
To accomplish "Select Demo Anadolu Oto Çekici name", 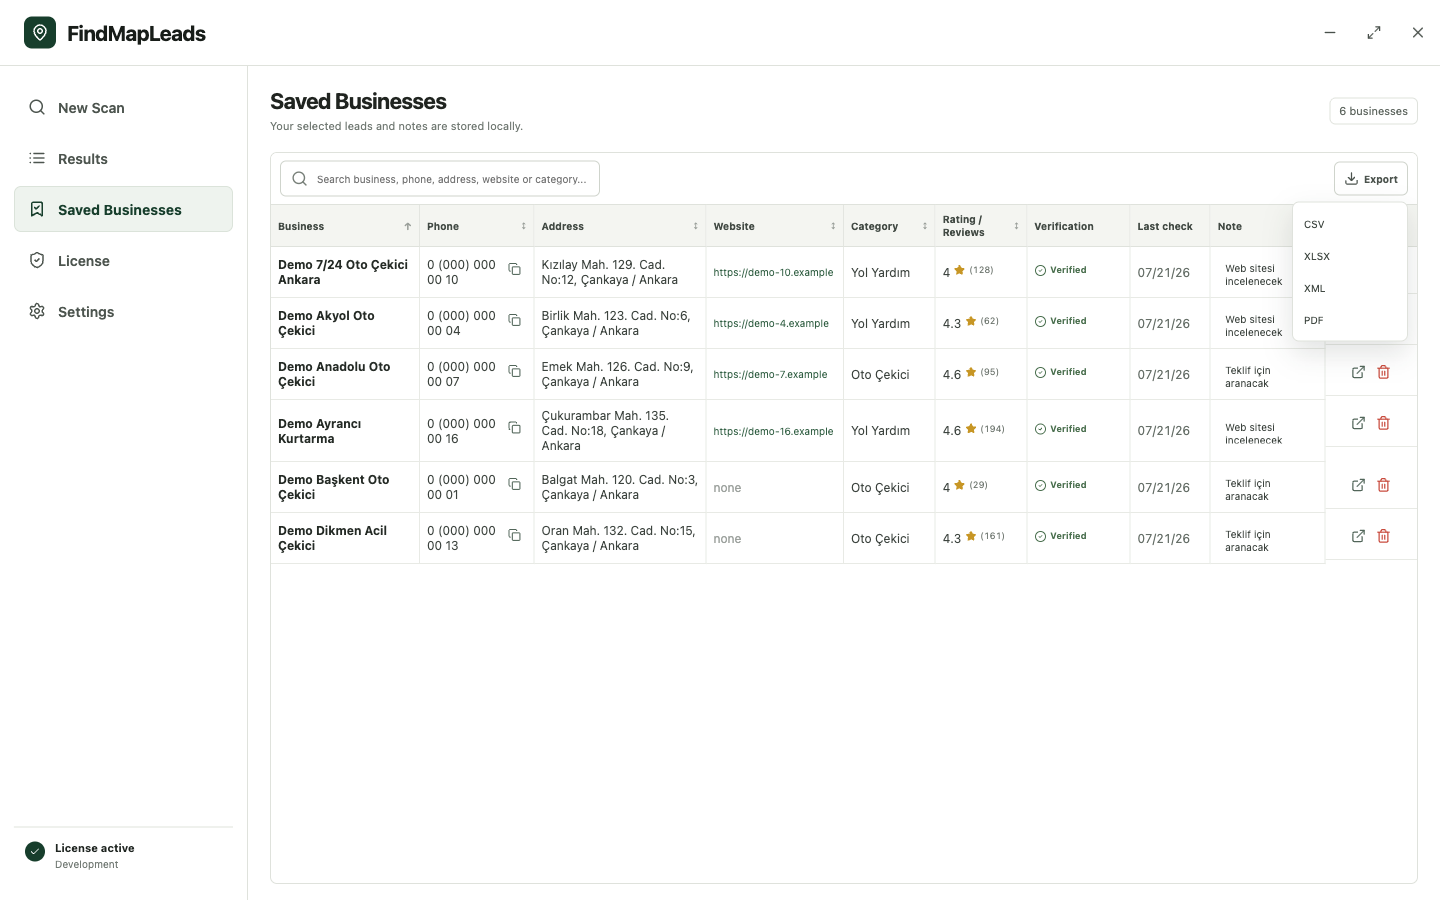I will click(x=334, y=374).
